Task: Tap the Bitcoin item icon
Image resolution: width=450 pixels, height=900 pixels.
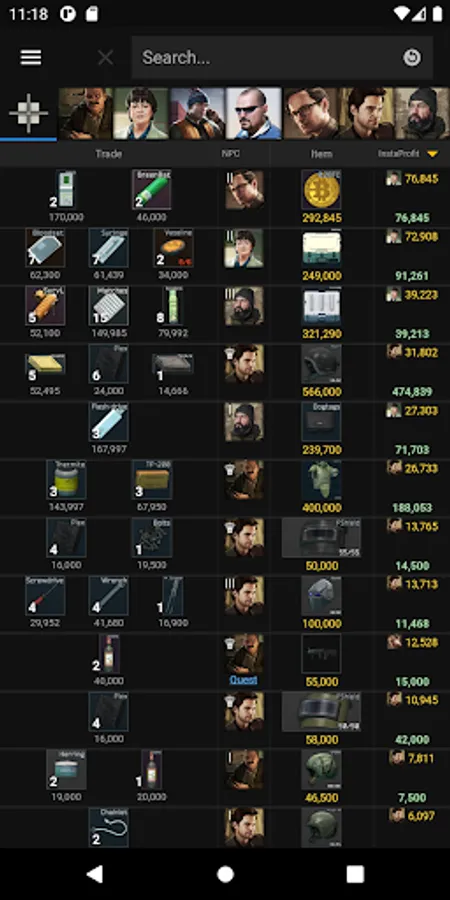Action: coord(321,189)
